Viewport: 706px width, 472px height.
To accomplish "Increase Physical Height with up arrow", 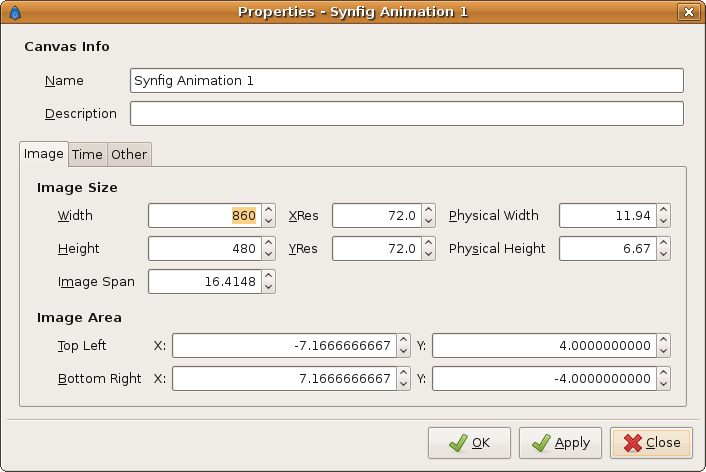I will point(663,243).
